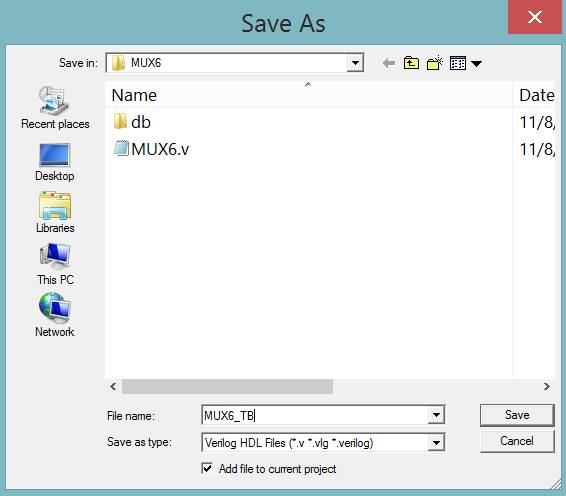Go up one folder level

[411, 63]
